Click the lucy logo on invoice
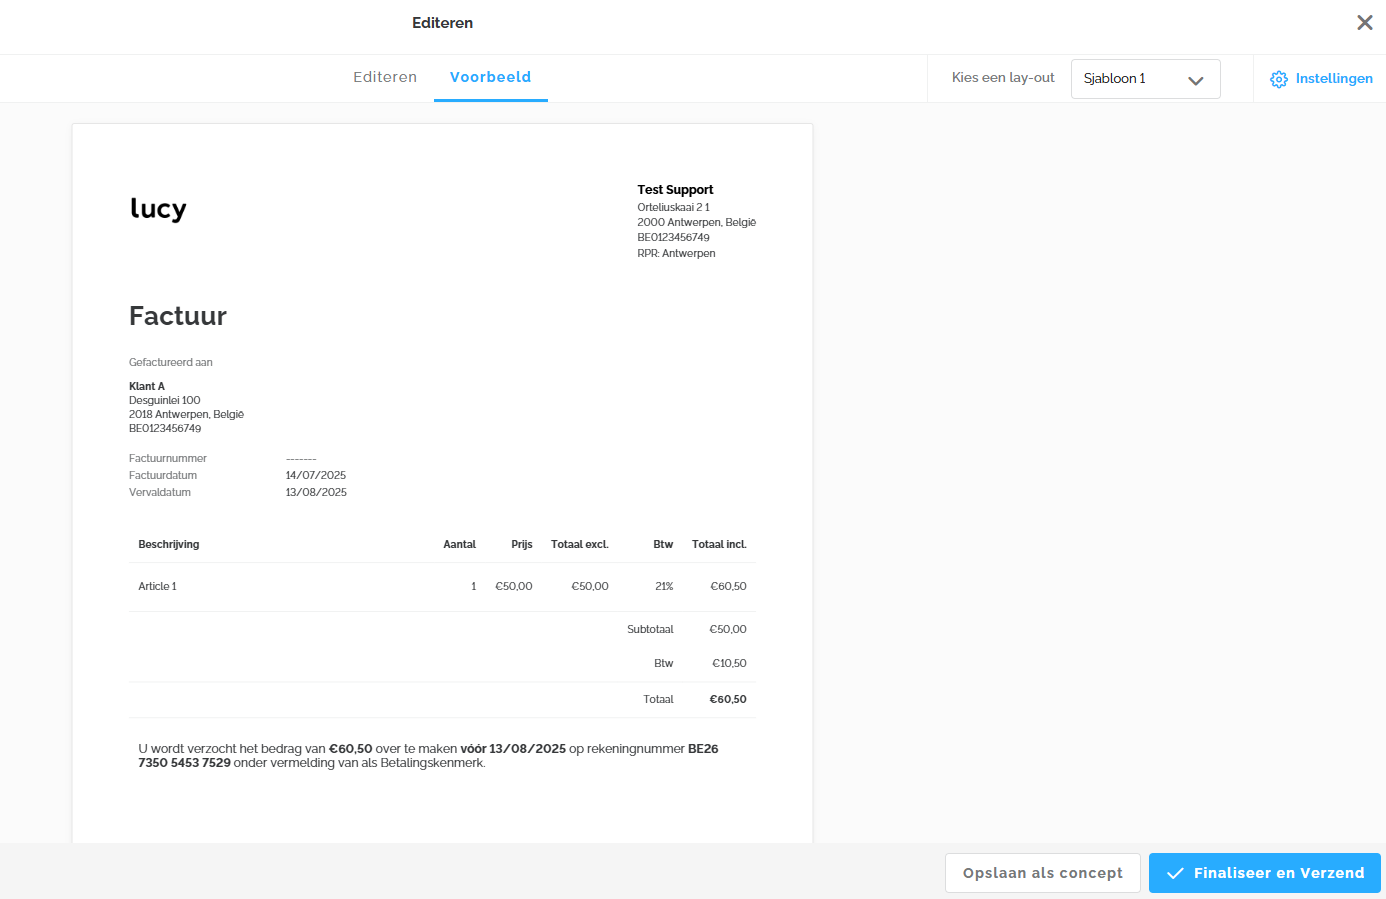This screenshot has height=899, width=1386. (x=158, y=208)
